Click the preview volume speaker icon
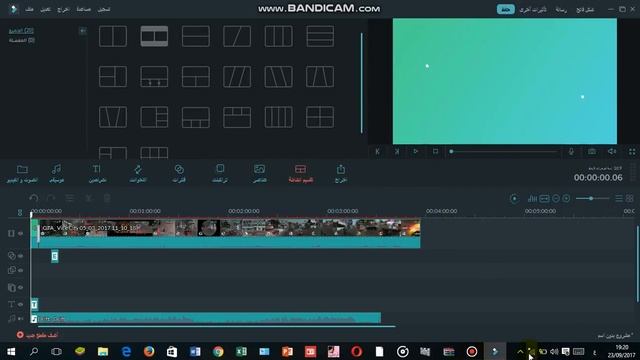The image size is (640, 360). click(x=612, y=151)
